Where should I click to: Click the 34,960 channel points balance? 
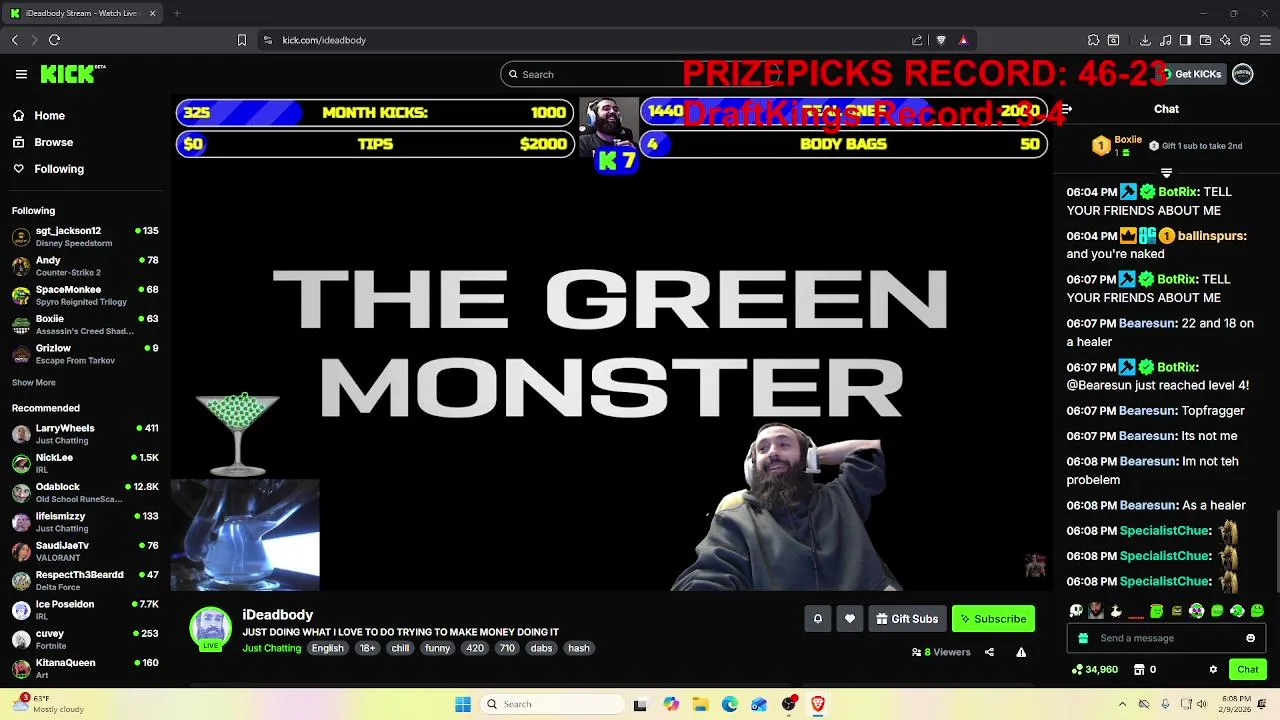[1094, 670]
